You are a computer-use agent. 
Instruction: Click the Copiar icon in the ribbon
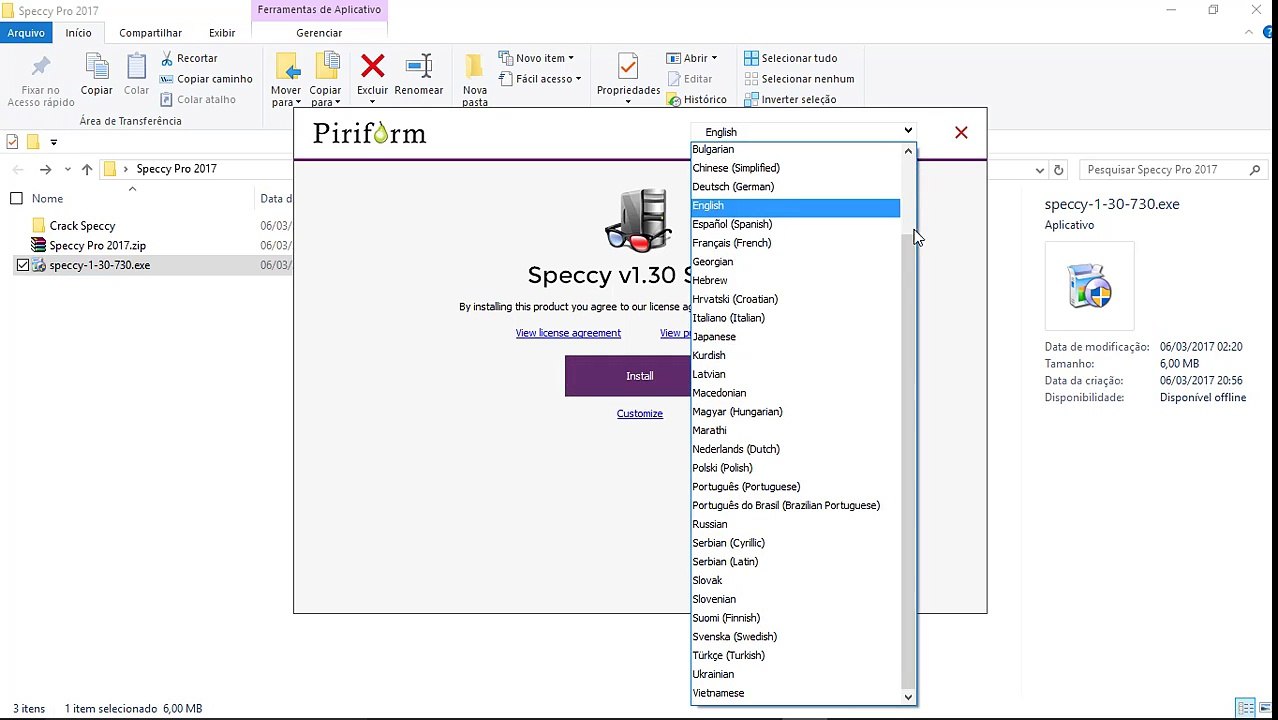click(97, 67)
